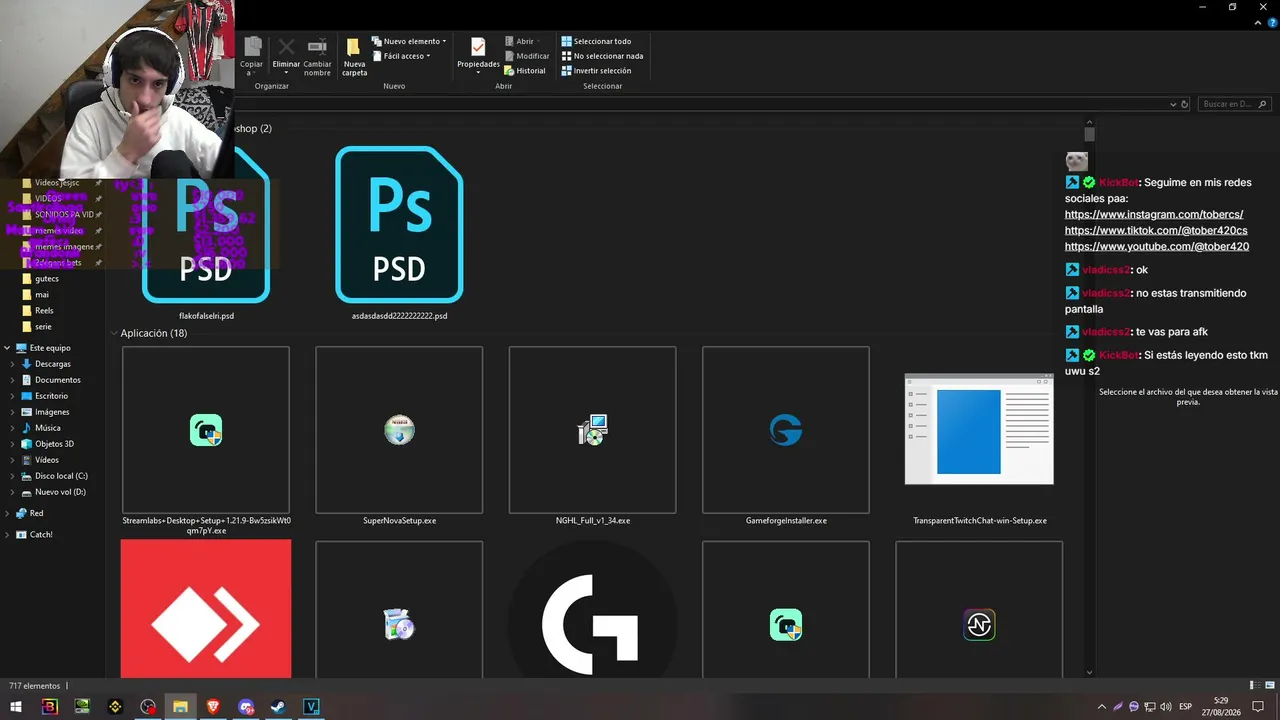Select the NGHL_Full_v1_34.exe icon
This screenshot has width=1280, height=720.
592,430
